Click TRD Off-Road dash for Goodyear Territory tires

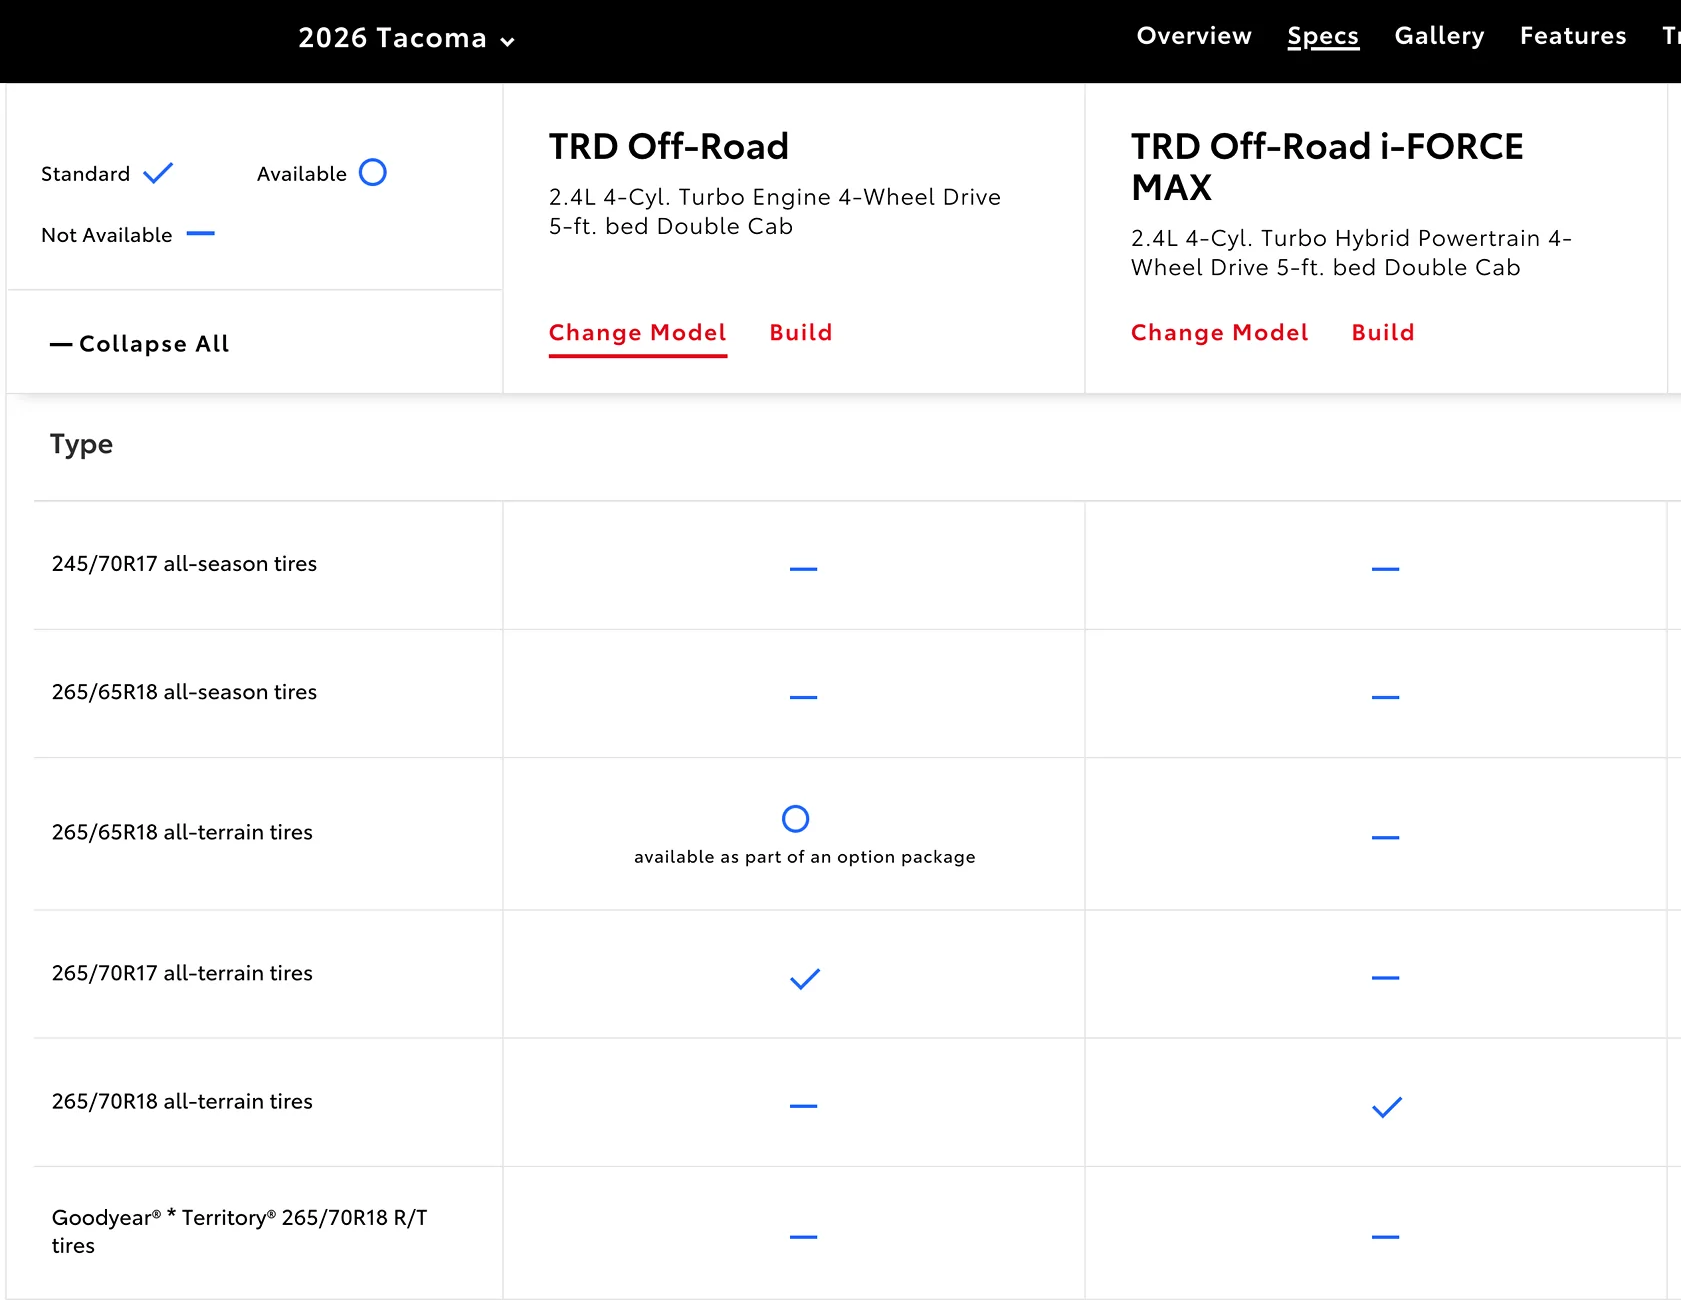tap(803, 1237)
